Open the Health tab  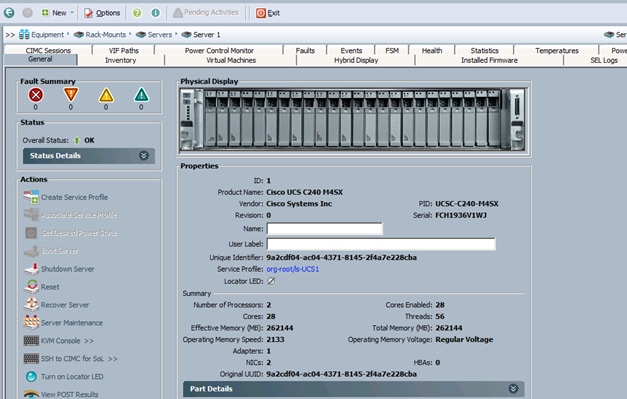pyautogui.click(x=432, y=50)
